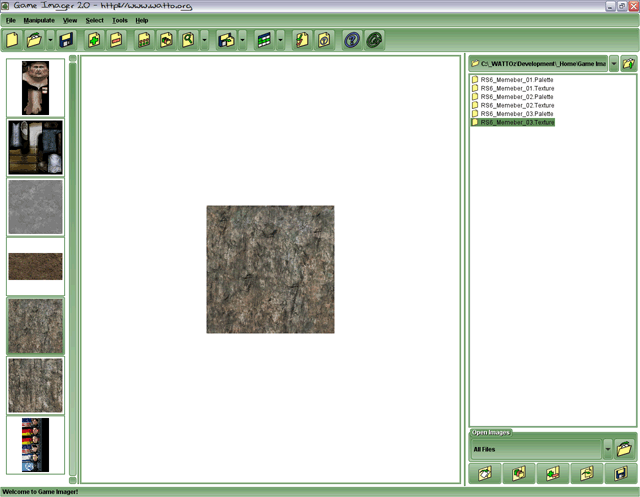The width and height of the screenshot is (640, 497).
Task: Click the Remove image red minus toolbar icon
Action: 116,40
